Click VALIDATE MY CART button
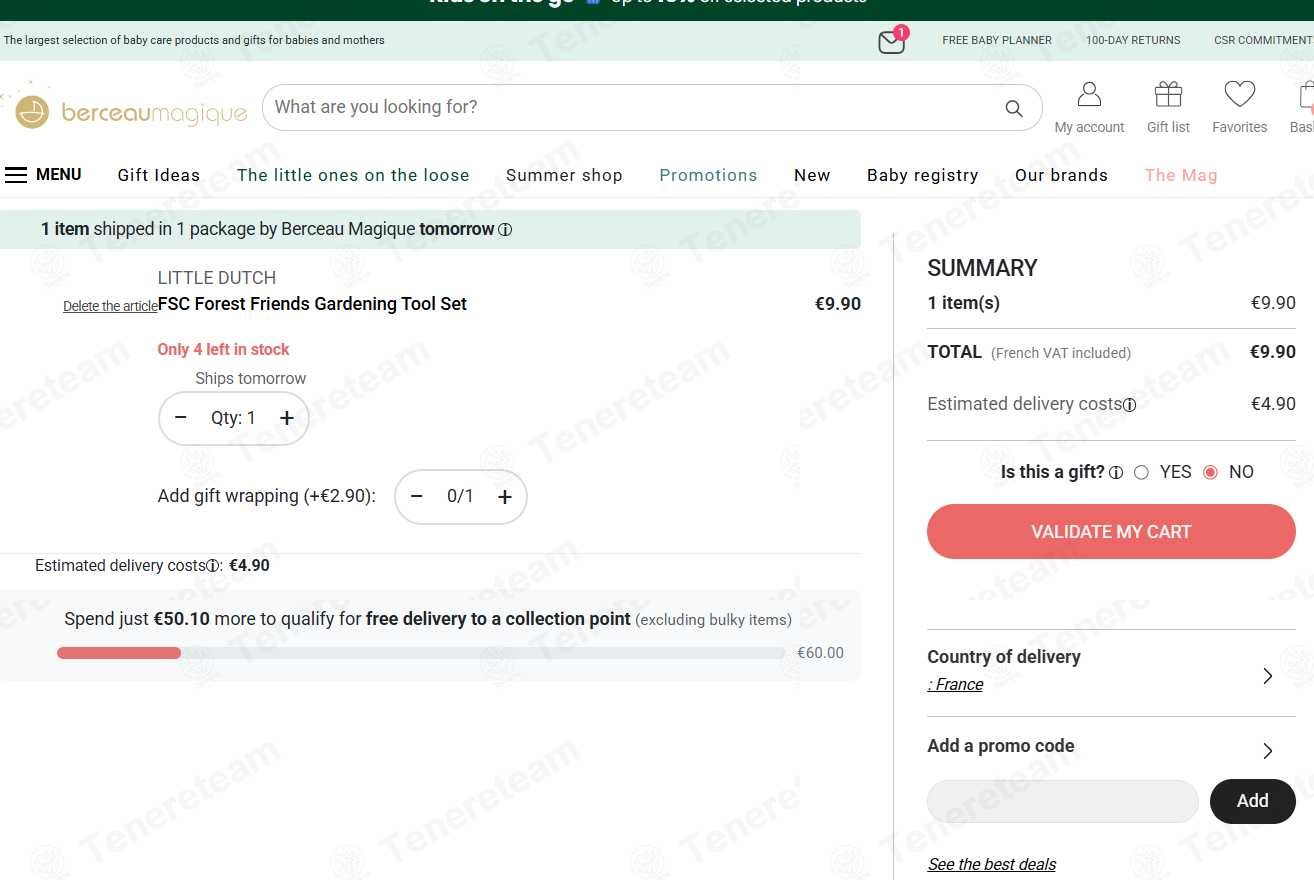This screenshot has width=1314, height=880. click(1111, 531)
